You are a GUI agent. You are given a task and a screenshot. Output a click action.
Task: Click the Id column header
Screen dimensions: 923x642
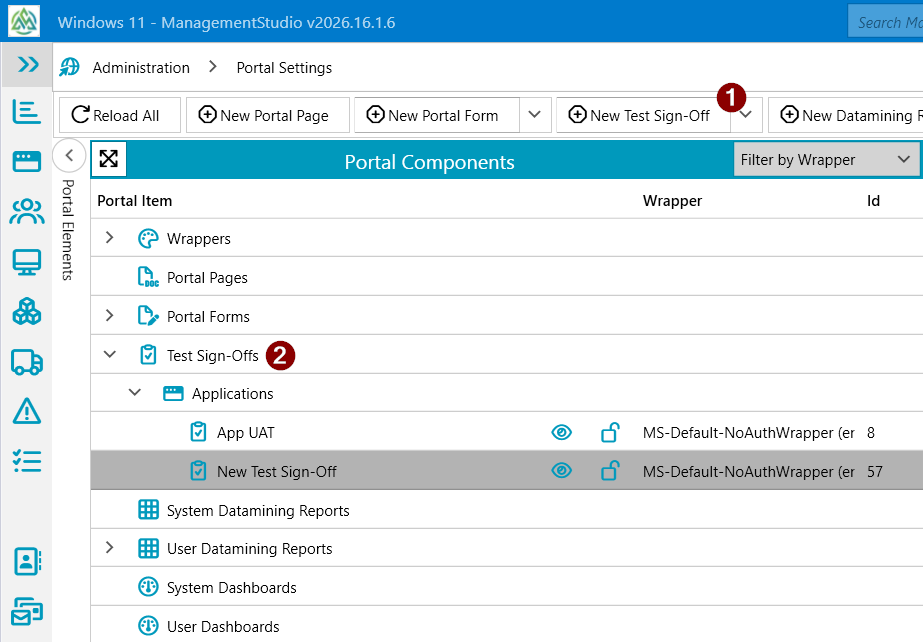click(873, 201)
